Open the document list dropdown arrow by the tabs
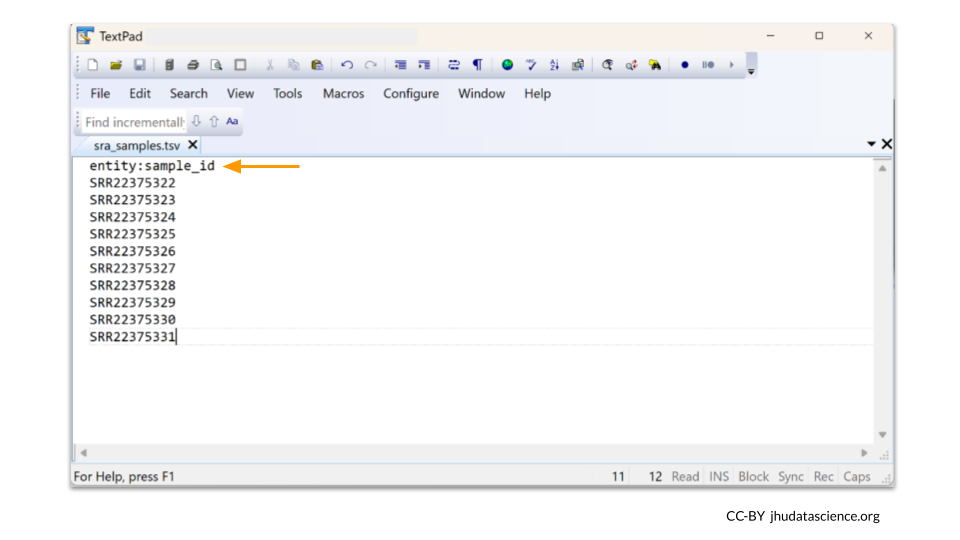Screen dimensions: 960x540 (x=871, y=145)
